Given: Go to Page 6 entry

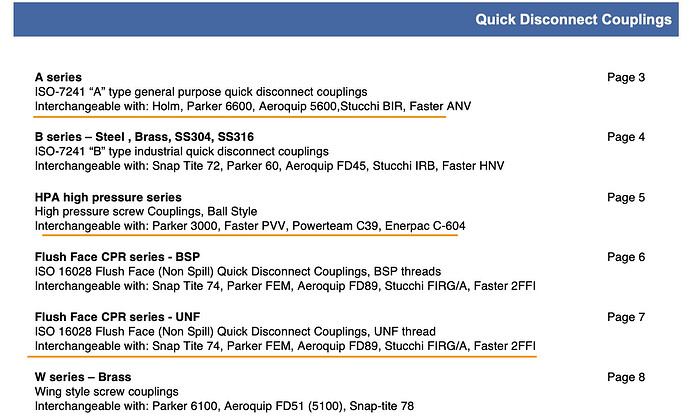Looking at the screenshot, I should click(x=626, y=257).
